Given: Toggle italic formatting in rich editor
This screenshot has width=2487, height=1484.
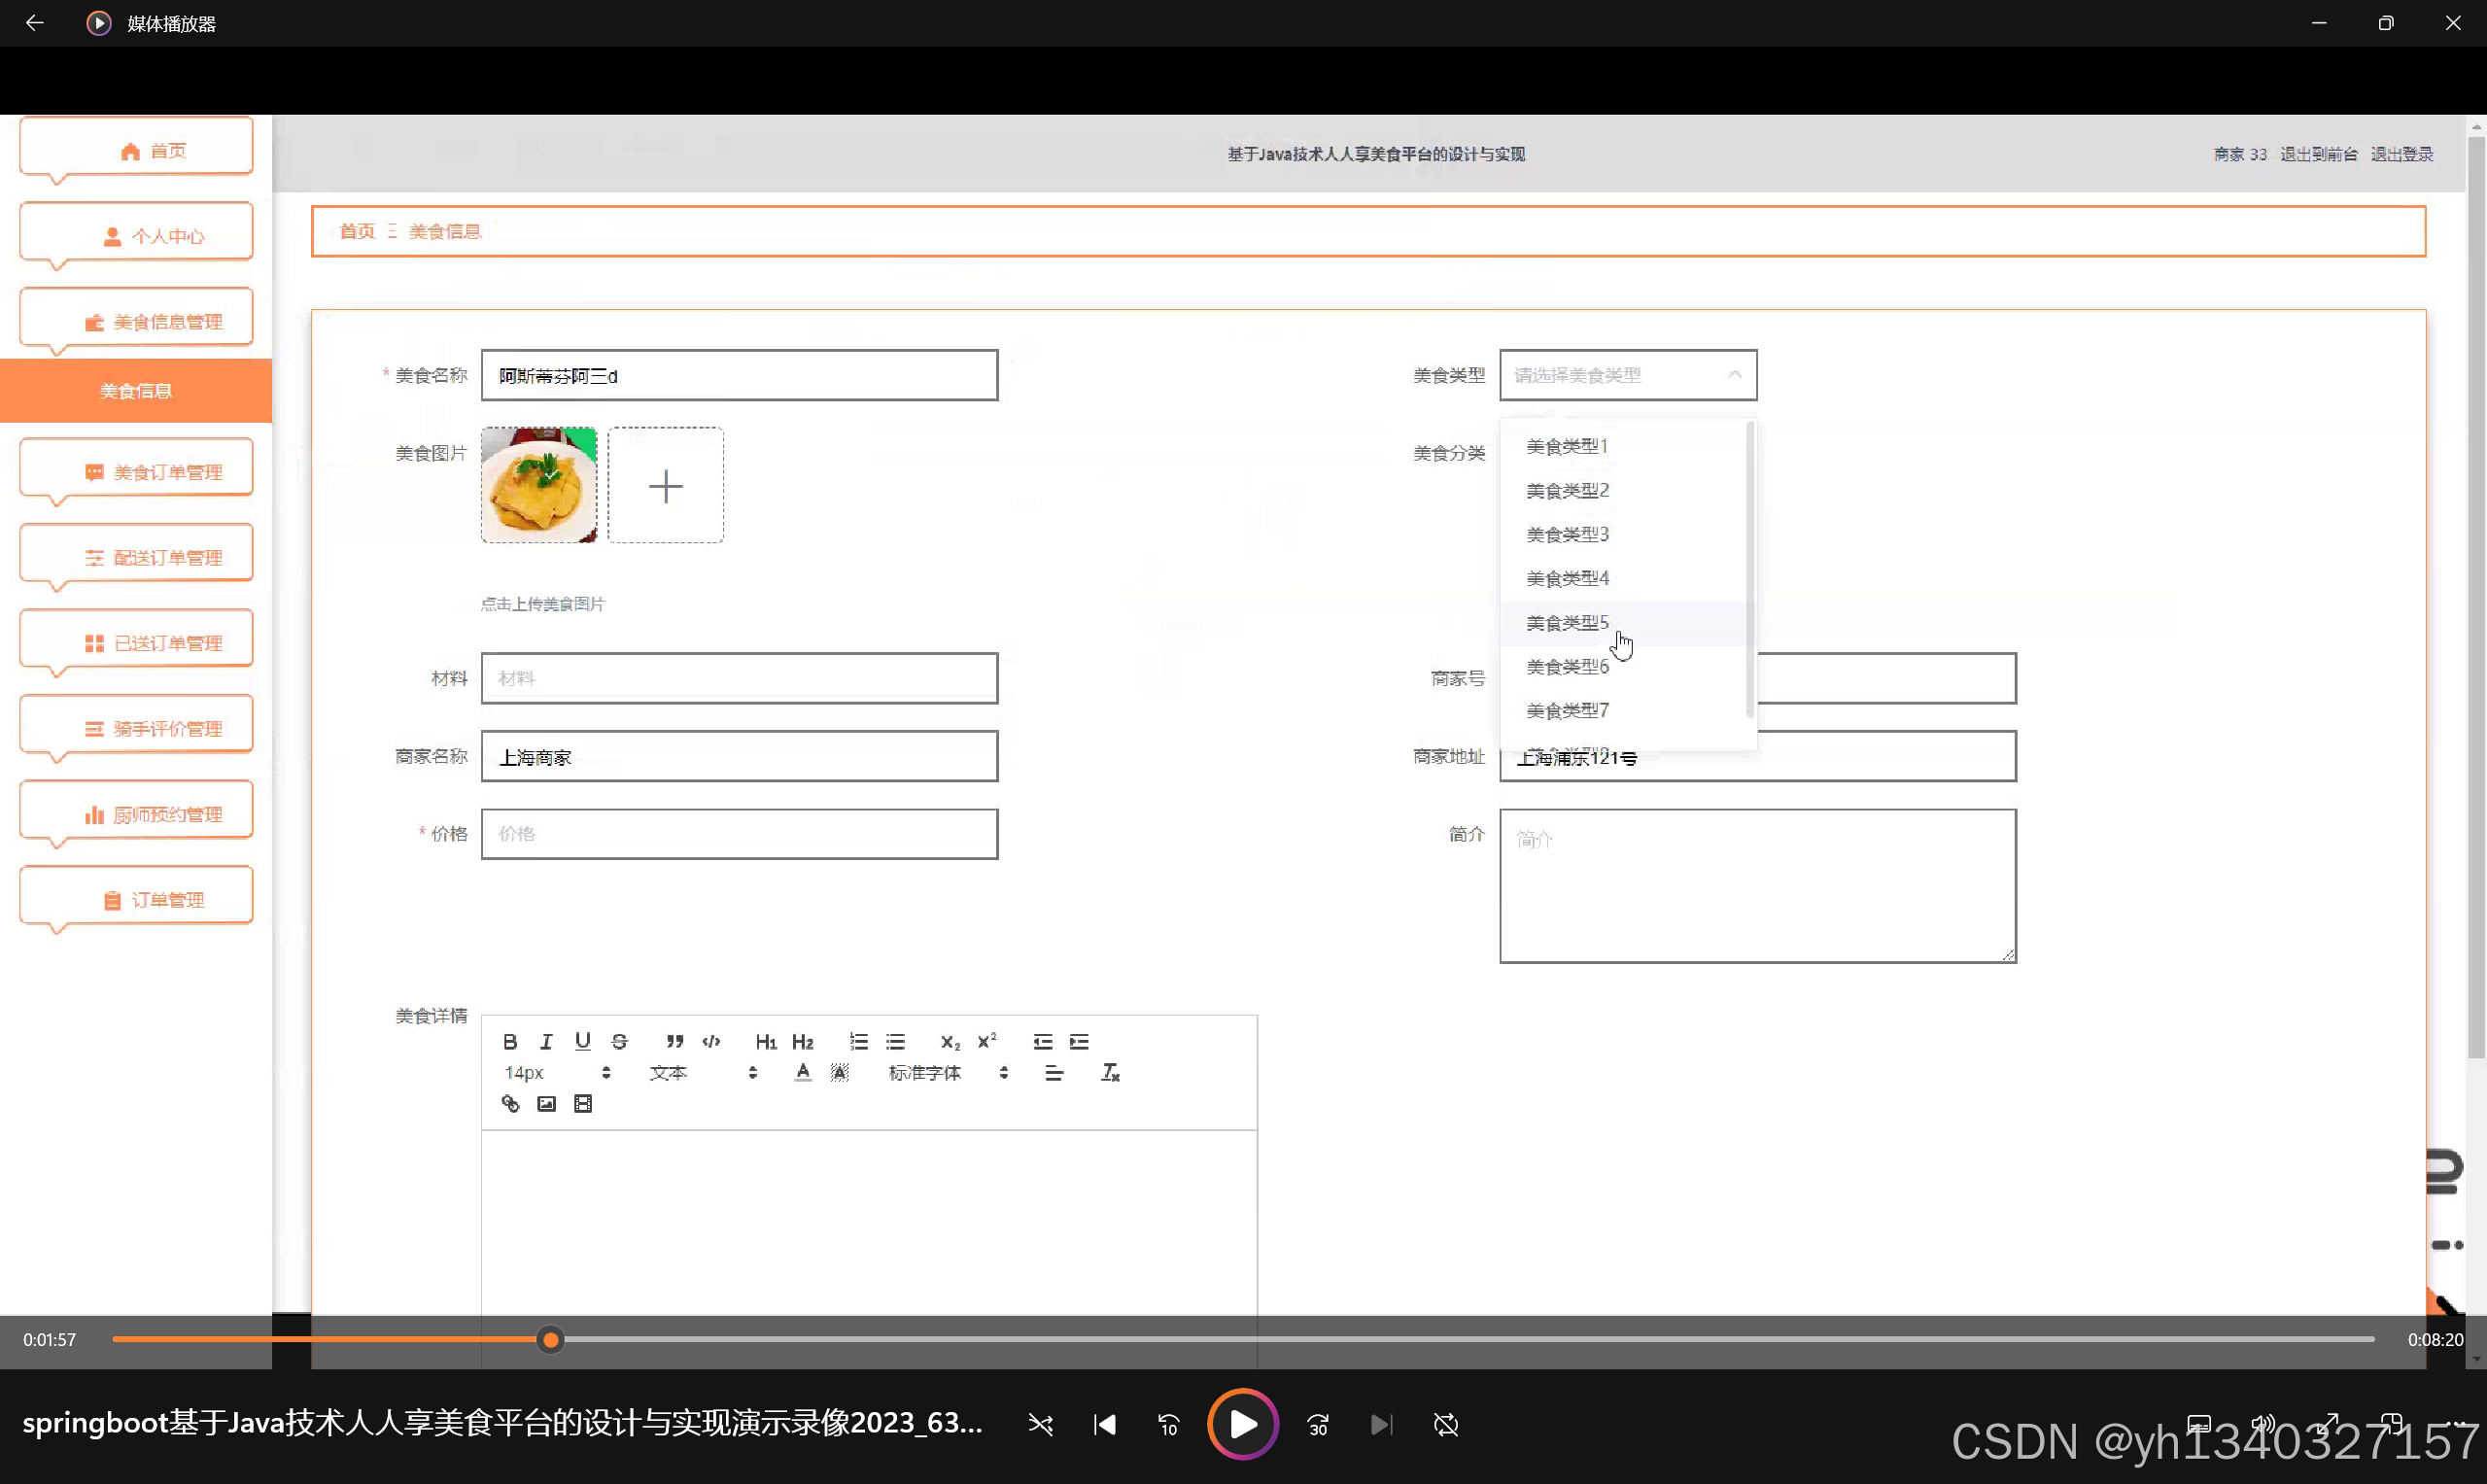Looking at the screenshot, I should pos(546,1042).
